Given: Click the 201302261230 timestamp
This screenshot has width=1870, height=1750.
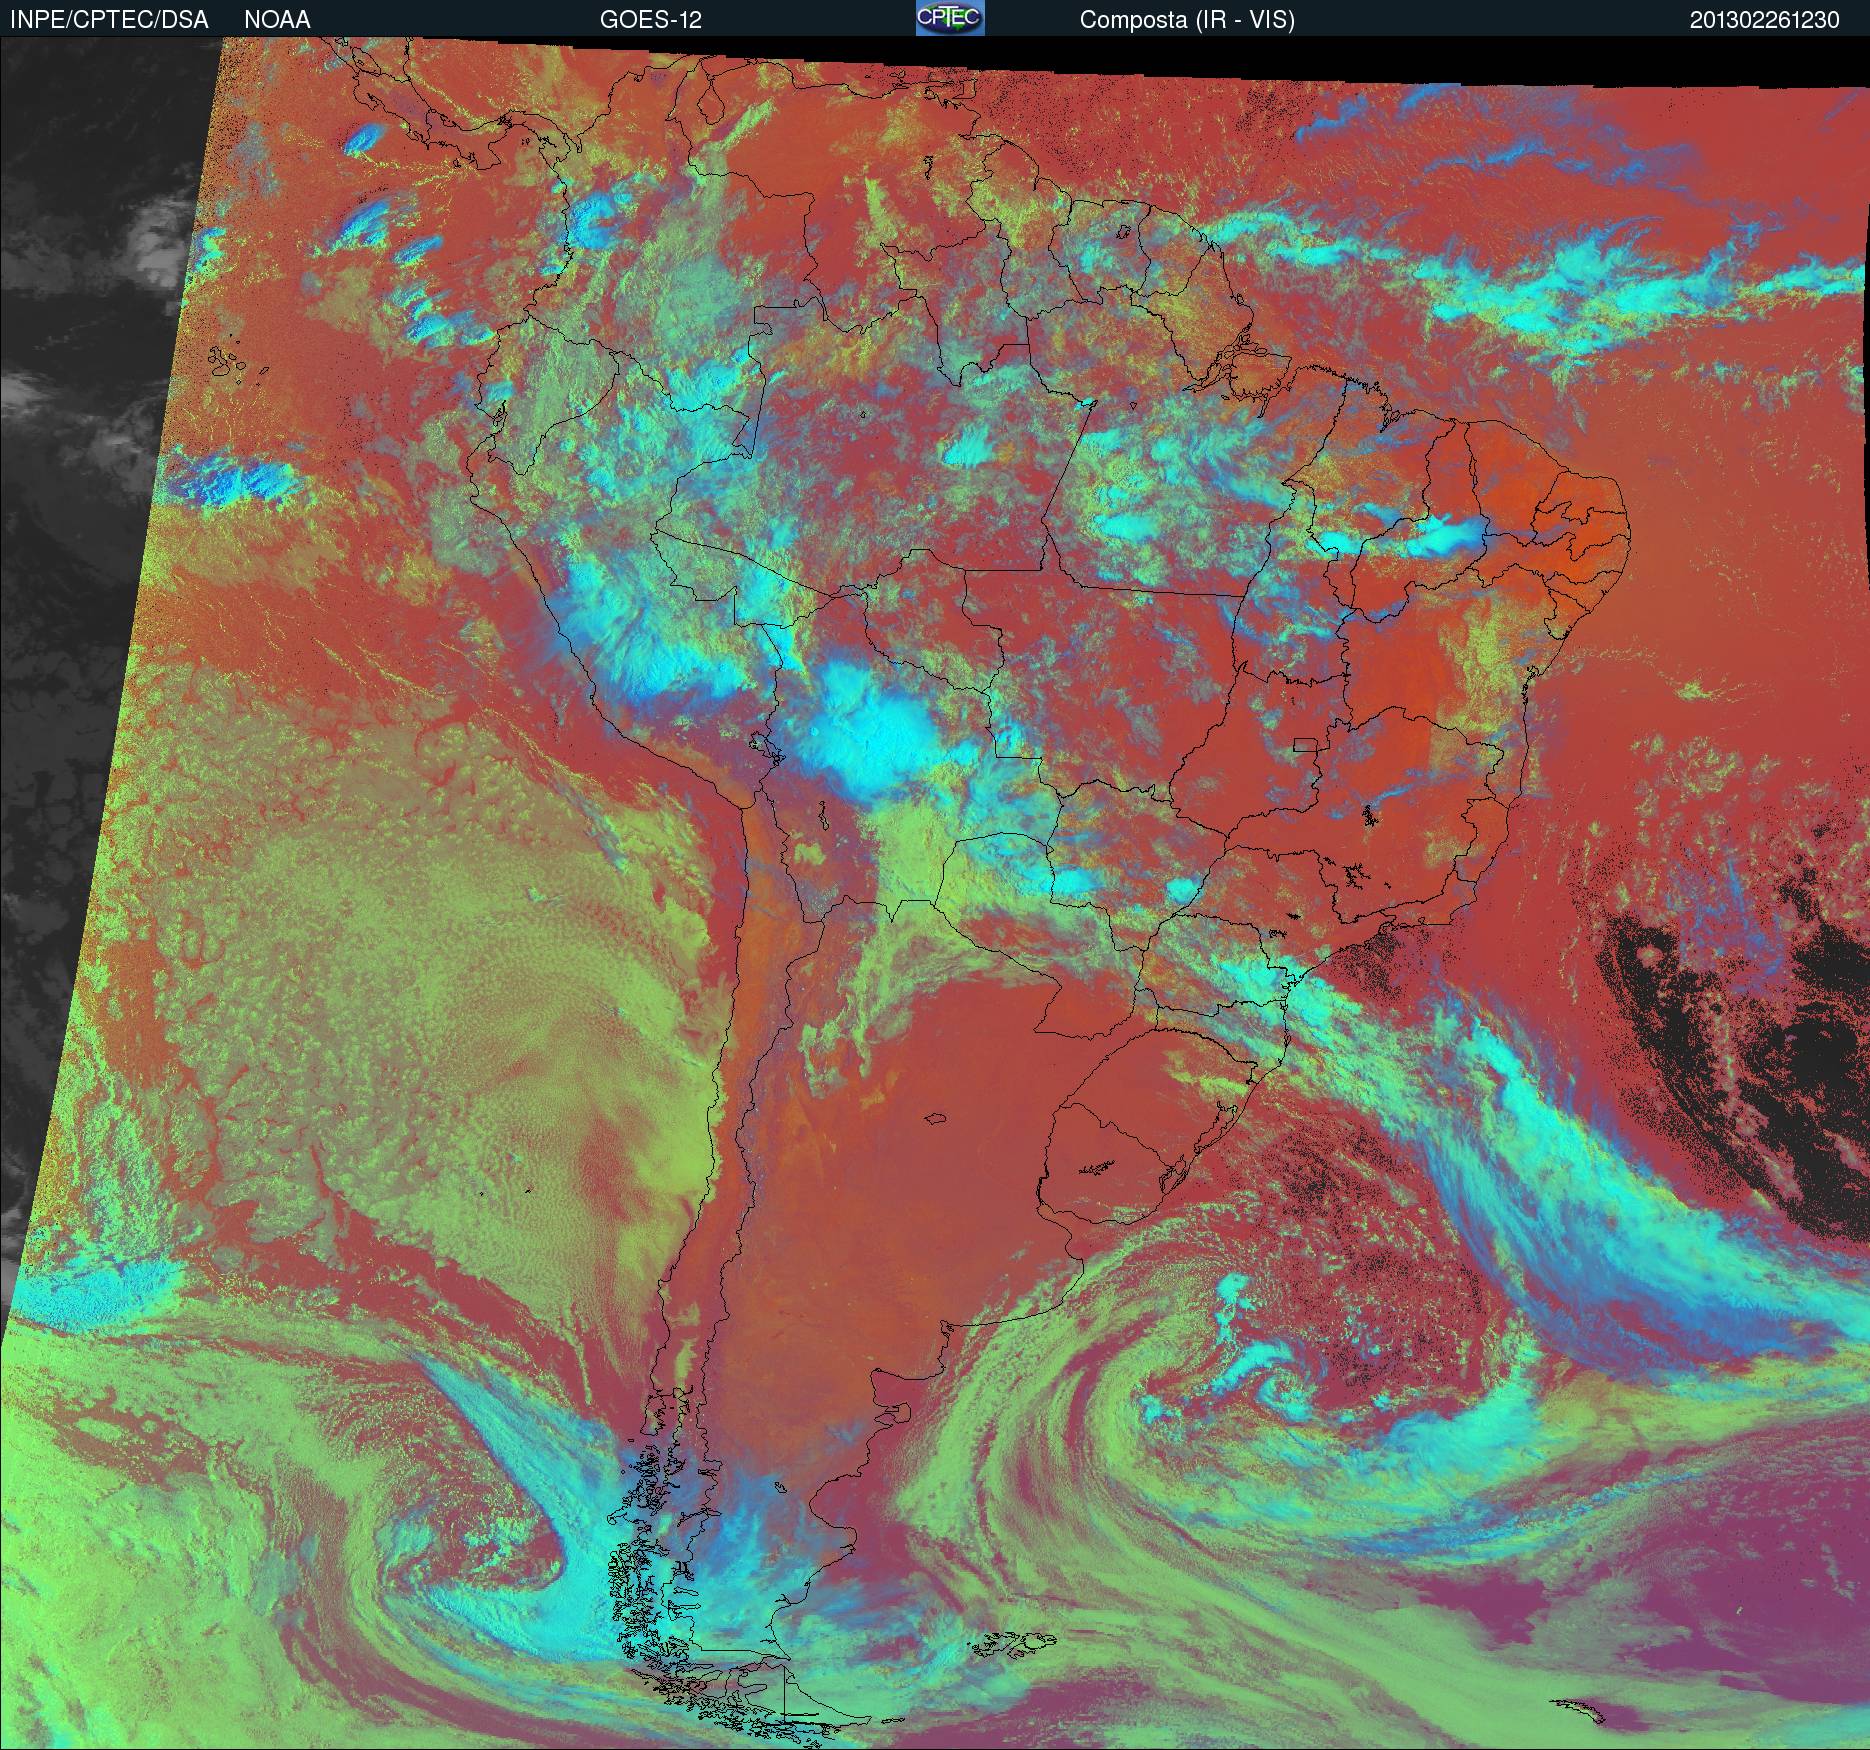Looking at the screenshot, I should [1765, 20].
